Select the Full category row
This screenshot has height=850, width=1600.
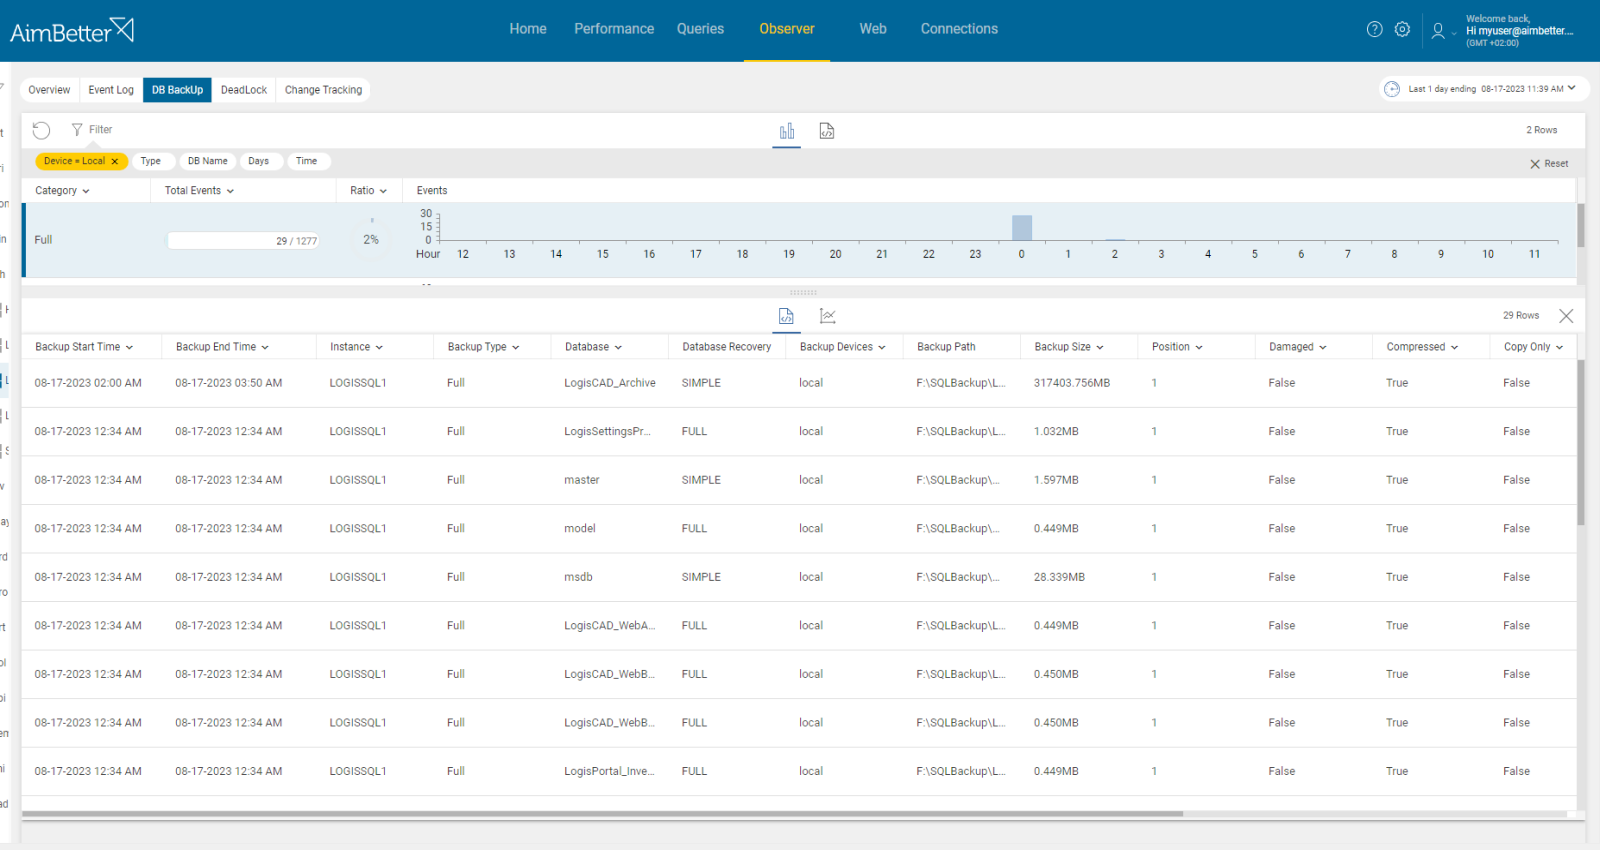point(798,240)
